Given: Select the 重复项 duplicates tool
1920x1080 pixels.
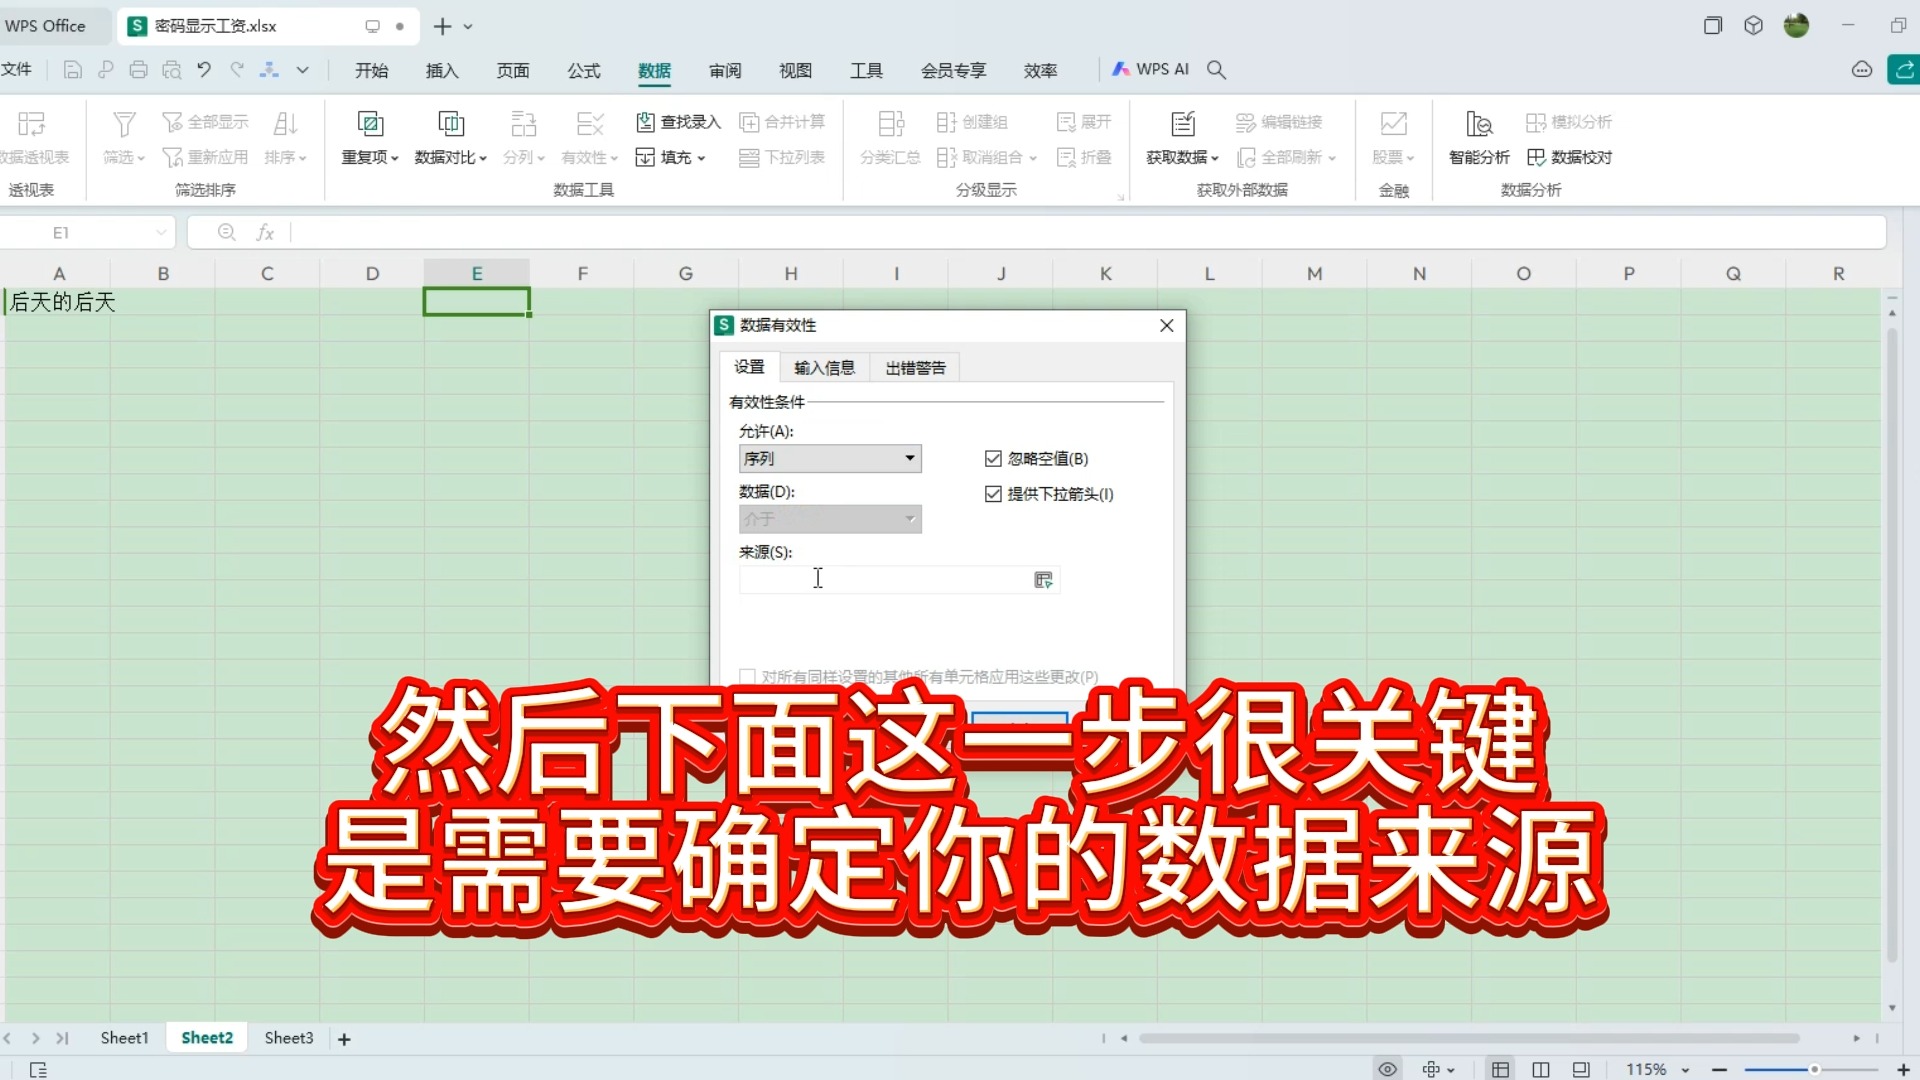Looking at the screenshot, I should pos(369,138).
